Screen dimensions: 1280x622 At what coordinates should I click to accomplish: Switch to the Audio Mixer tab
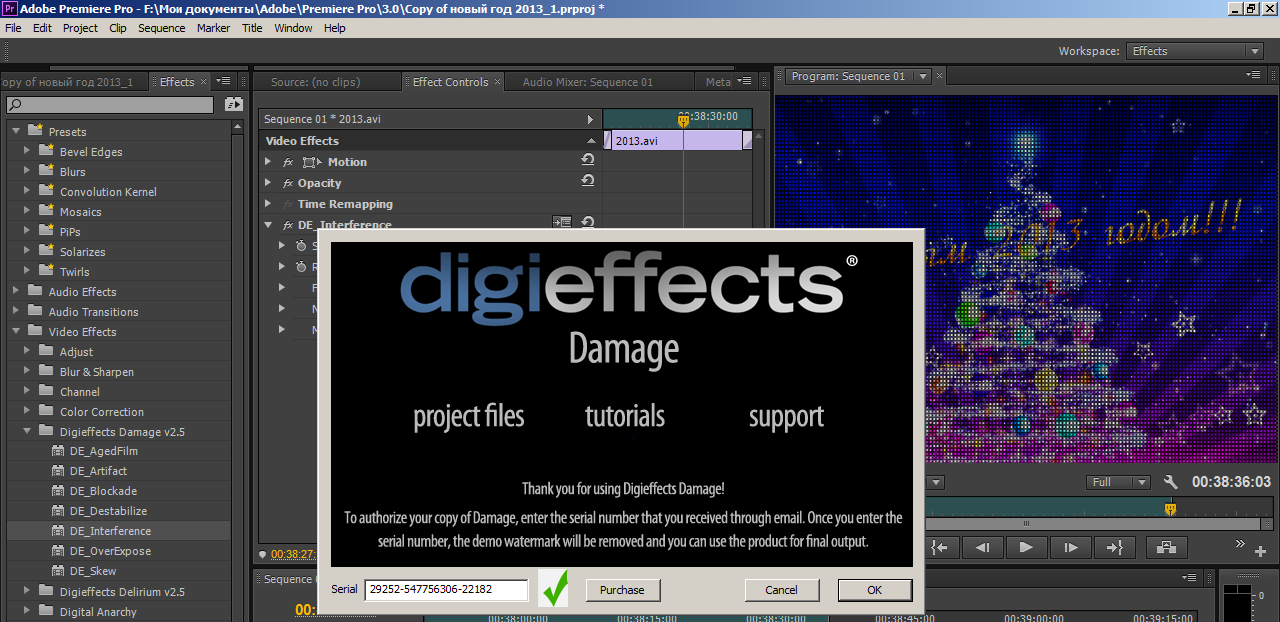click(x=587, y=82)
